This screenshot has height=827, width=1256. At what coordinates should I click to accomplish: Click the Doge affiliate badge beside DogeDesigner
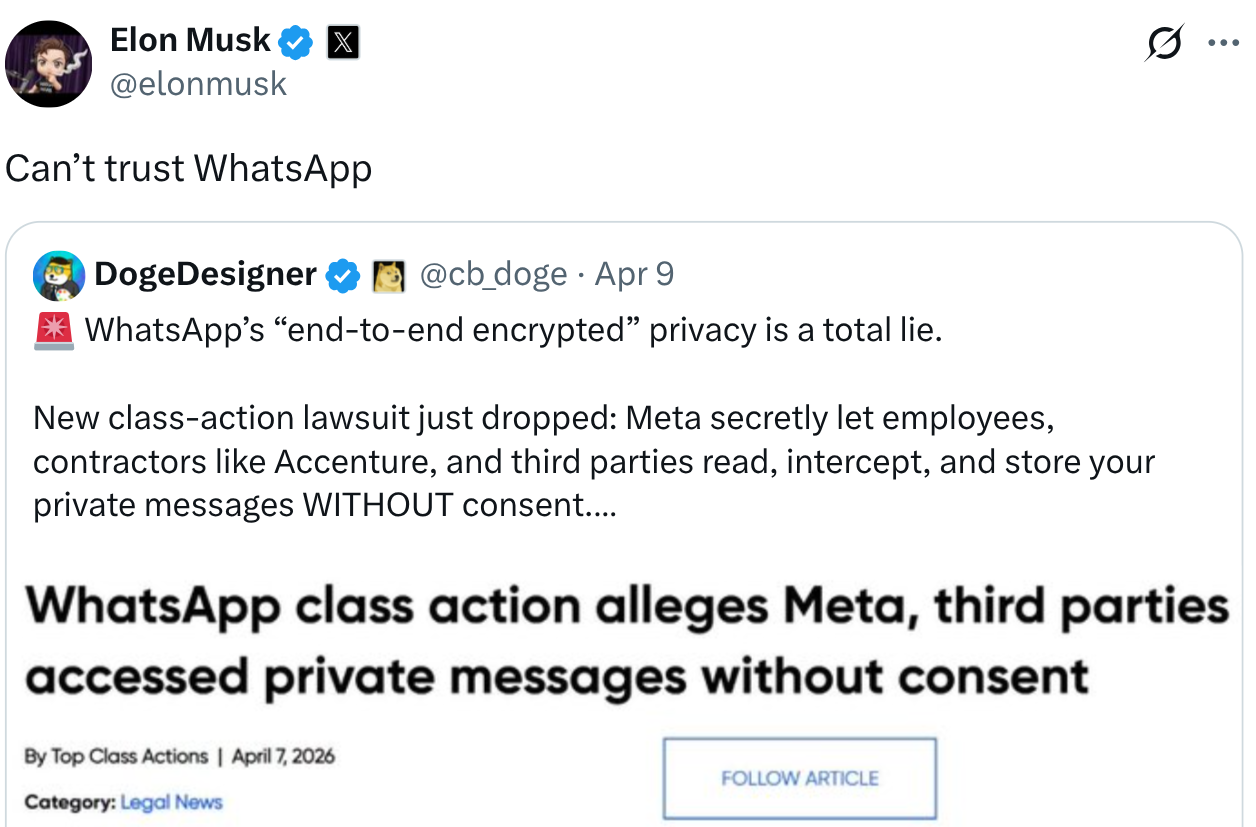click(388, 276)
